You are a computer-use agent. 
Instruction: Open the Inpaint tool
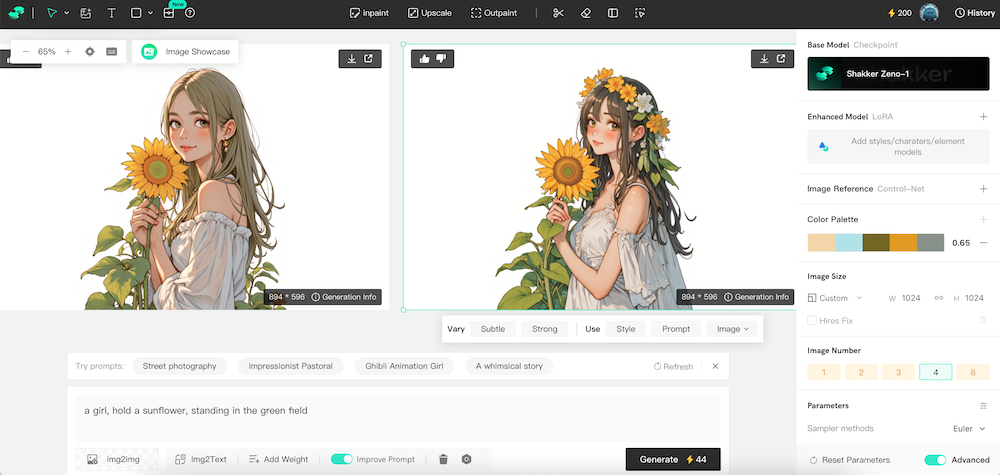tap(369, 13)
